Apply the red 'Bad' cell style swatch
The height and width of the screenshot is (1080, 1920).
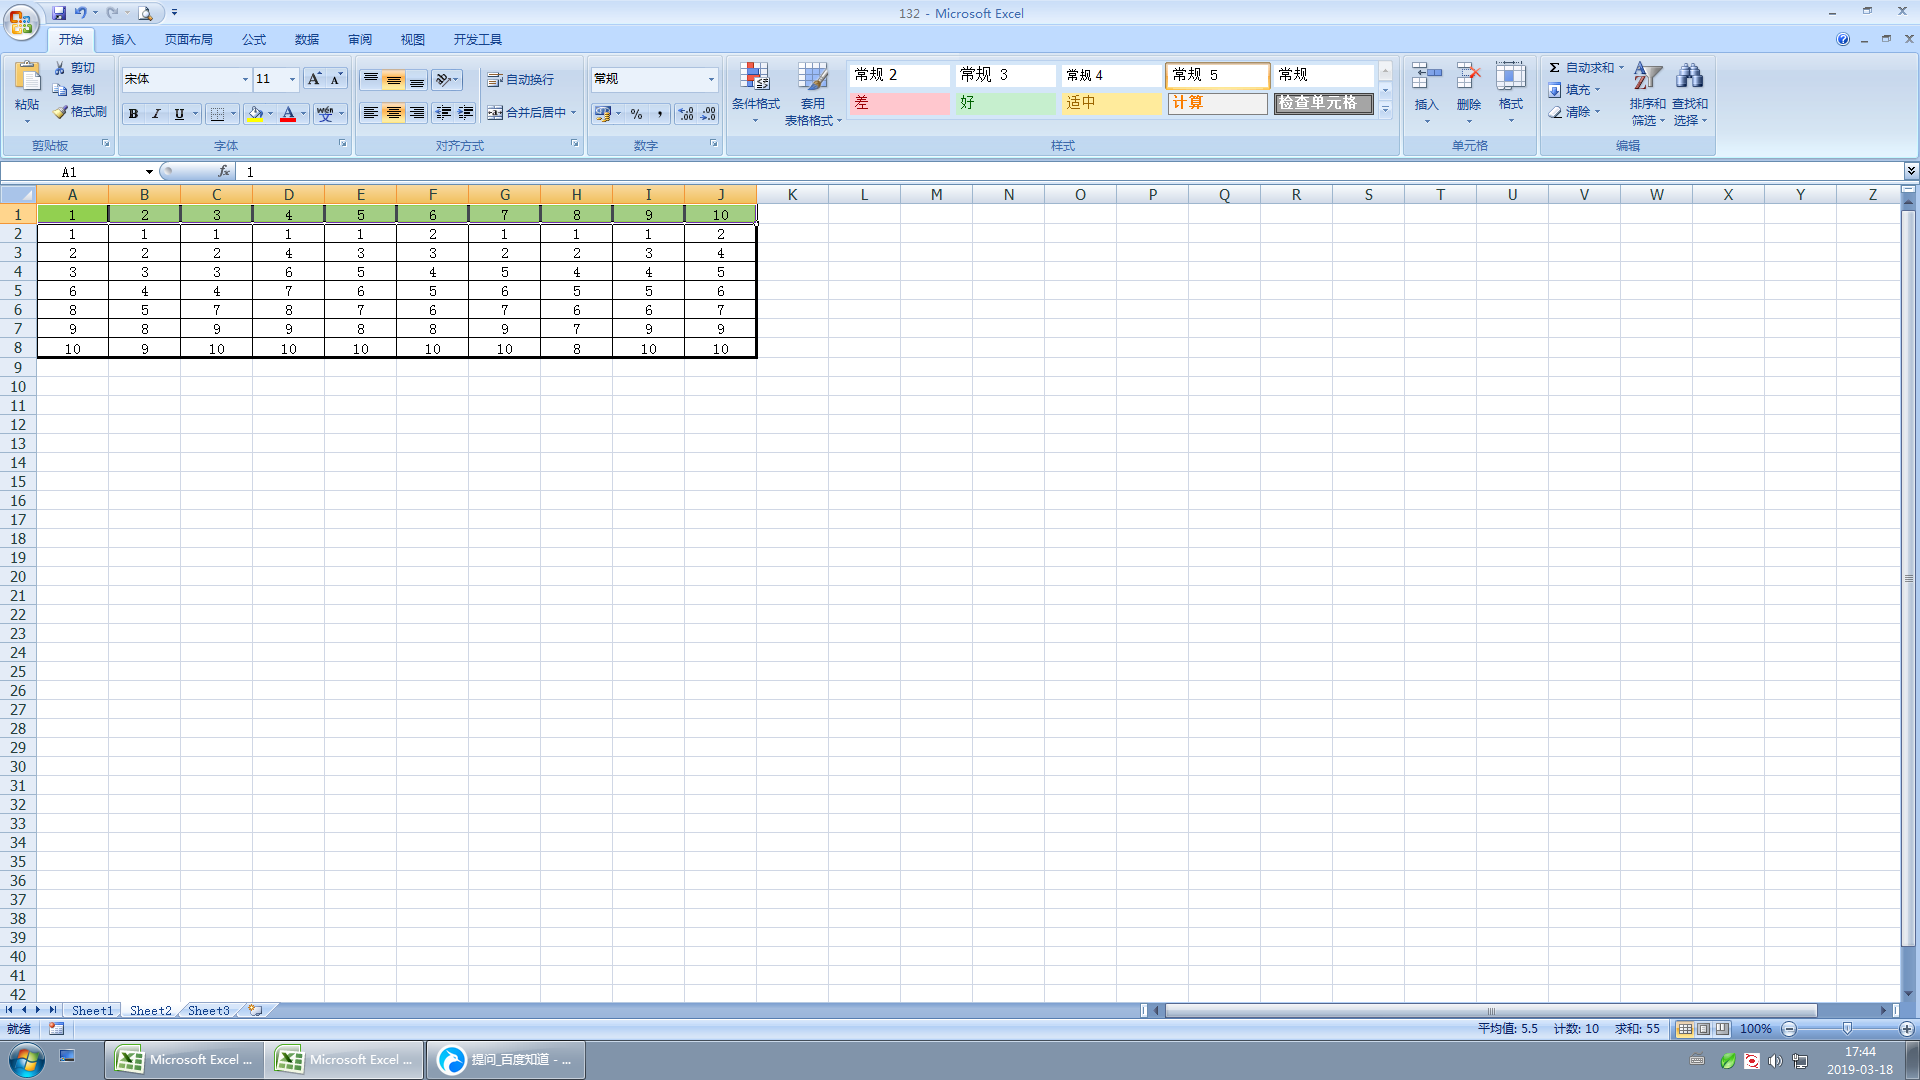[899, 103]
